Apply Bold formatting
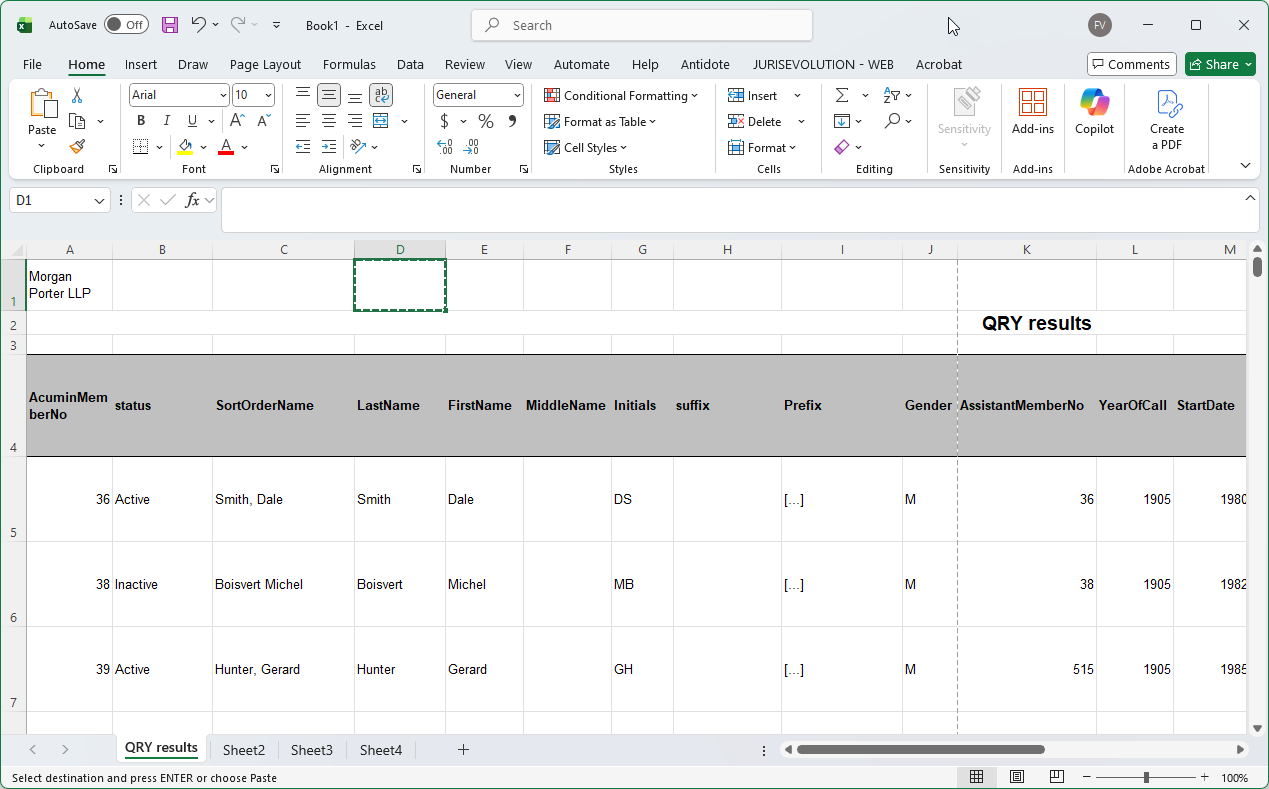The width and height of the screenshot is (1269, 789). 141,121
